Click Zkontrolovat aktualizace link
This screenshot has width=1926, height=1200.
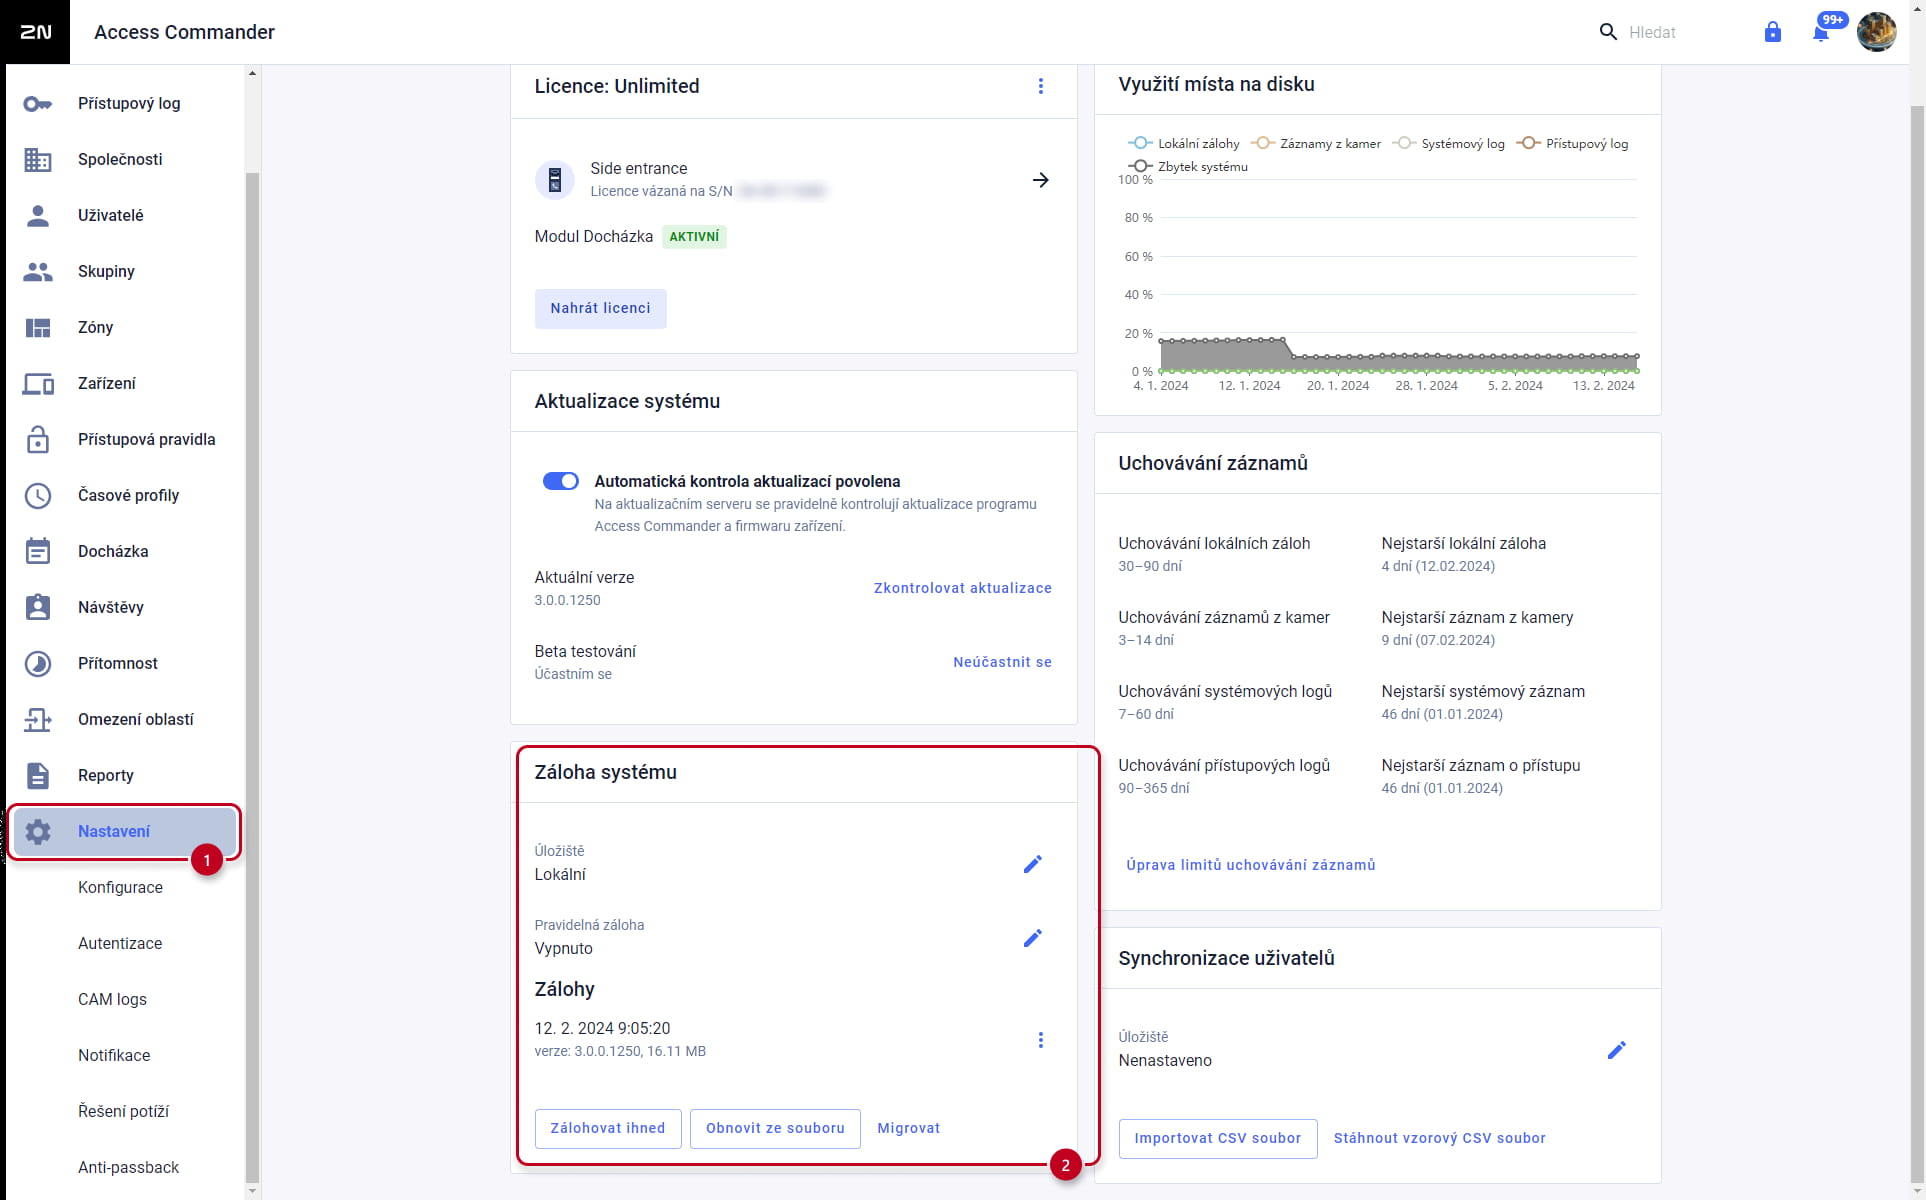[x=963, y=588]
